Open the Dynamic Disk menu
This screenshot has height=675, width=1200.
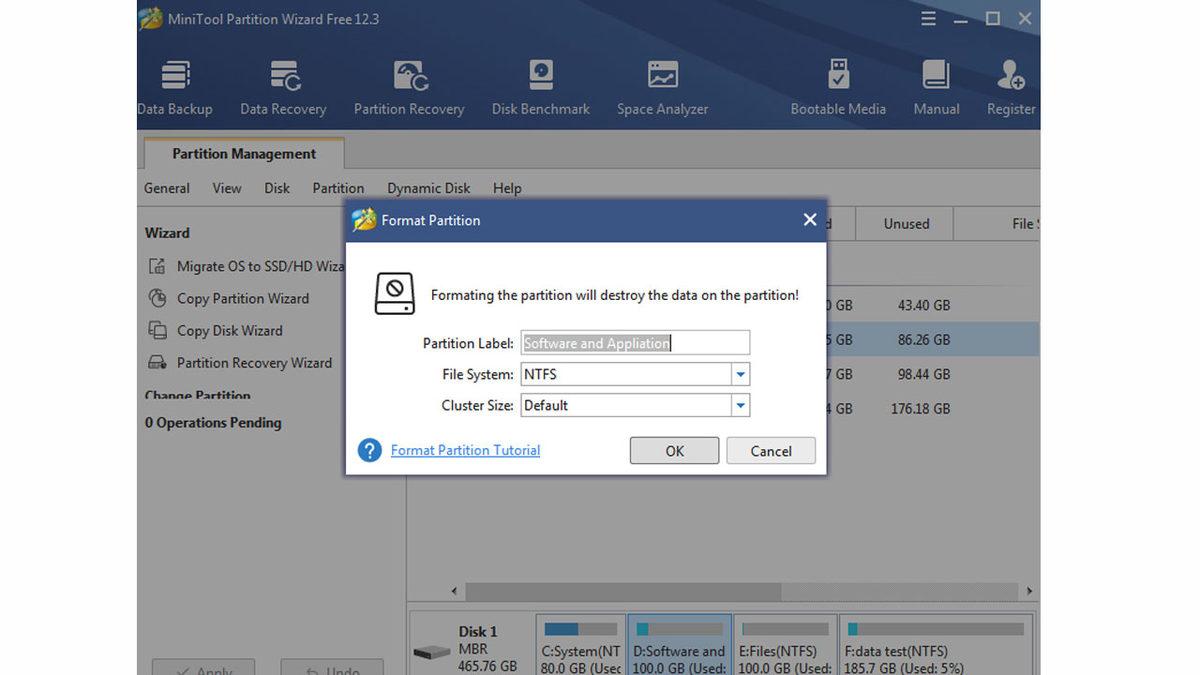[x=428, y=188]
